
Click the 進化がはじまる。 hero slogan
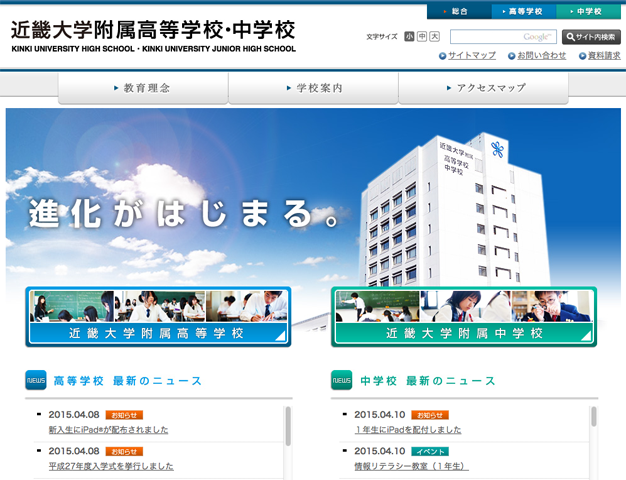184,214
